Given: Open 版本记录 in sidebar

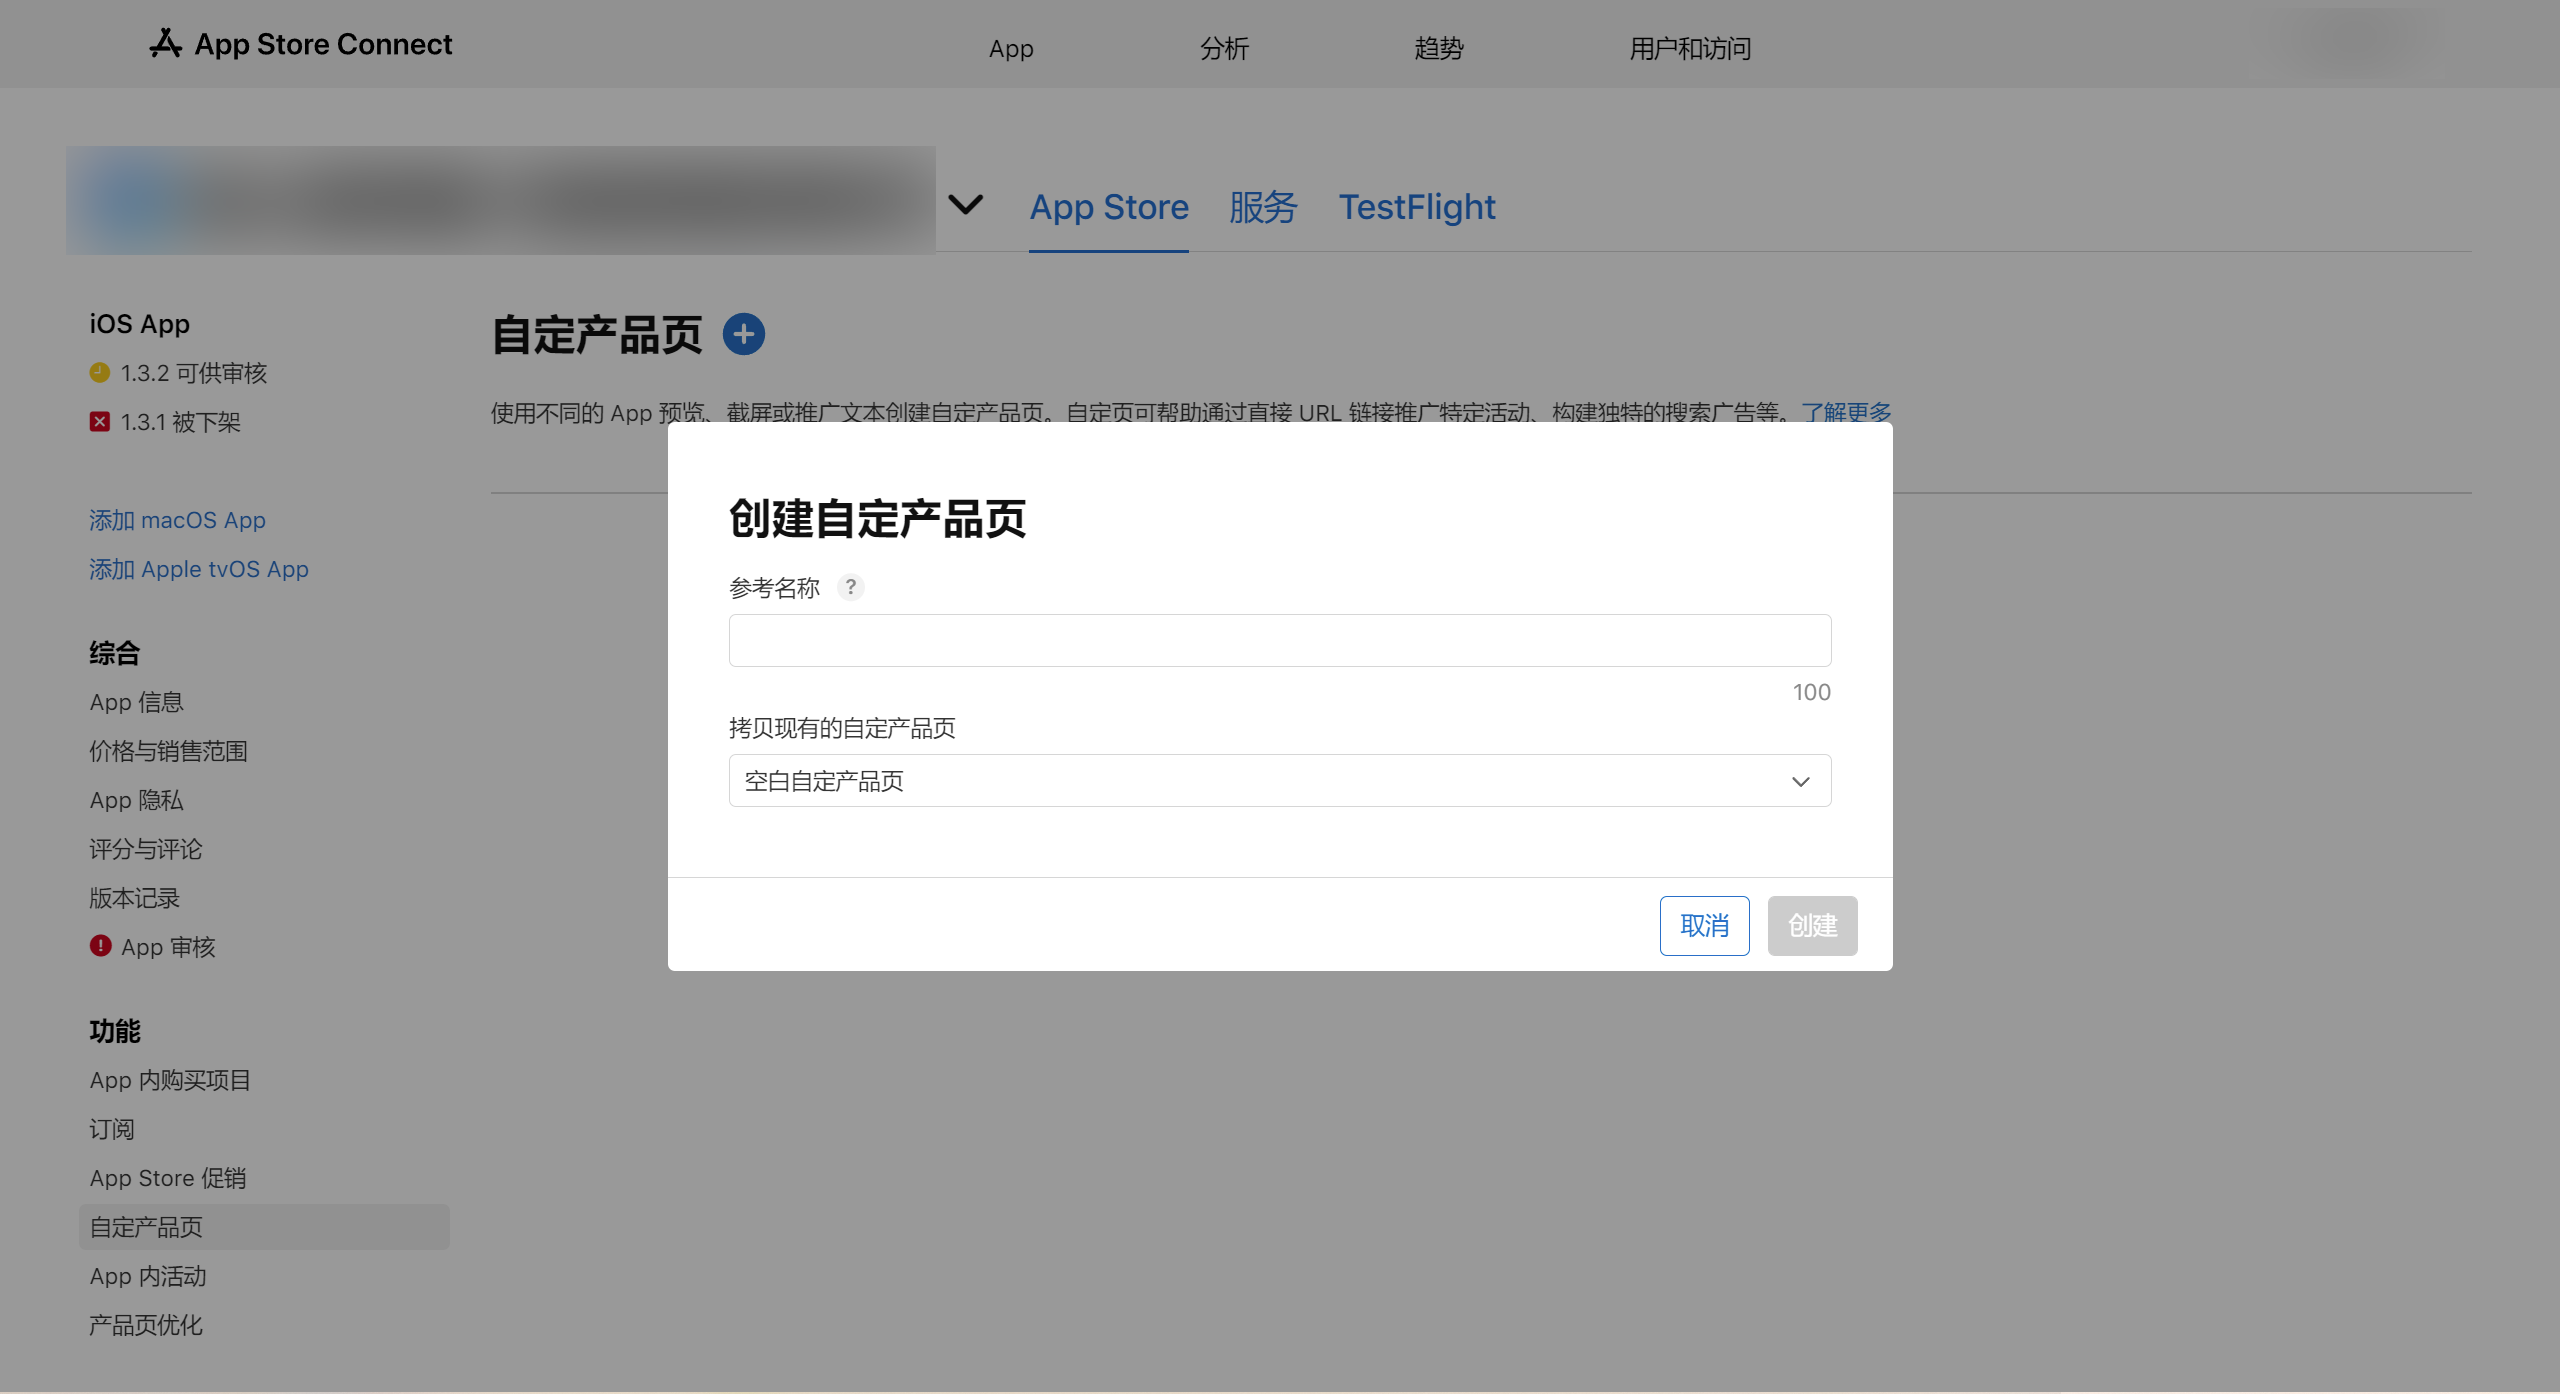Looking at the screenshot, I should pyautogui.click(x=134, y=898).
